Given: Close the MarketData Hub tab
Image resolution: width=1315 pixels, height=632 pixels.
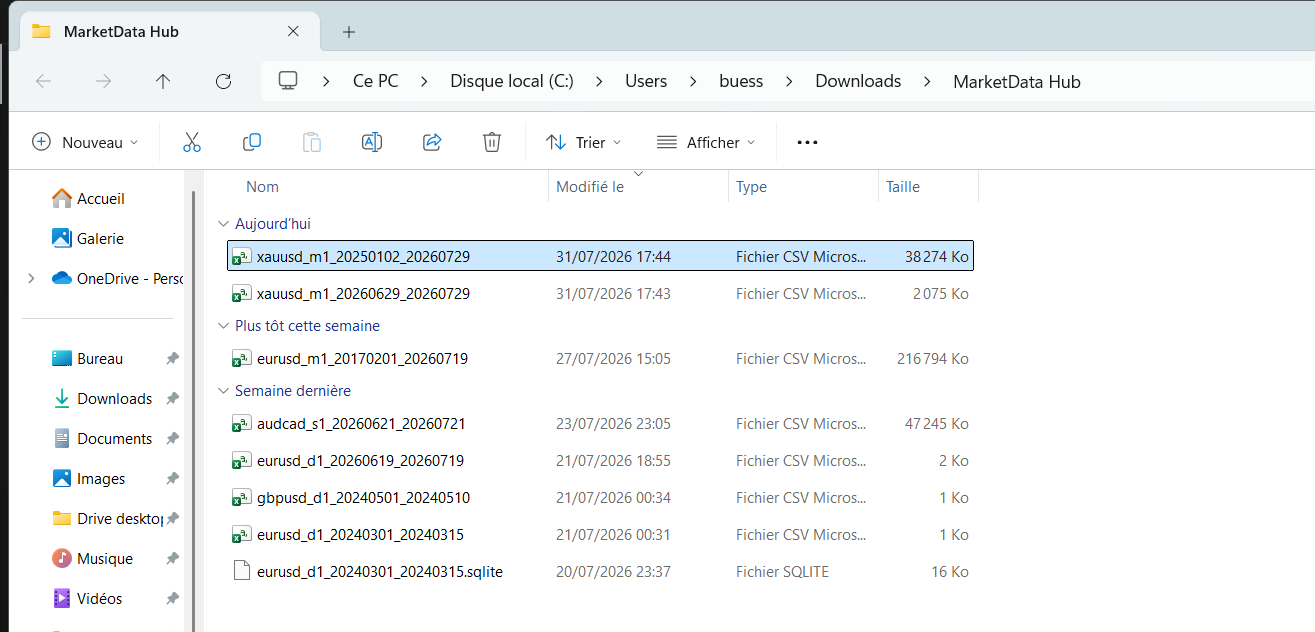Looking at the screenshot, I should (293, 31).
